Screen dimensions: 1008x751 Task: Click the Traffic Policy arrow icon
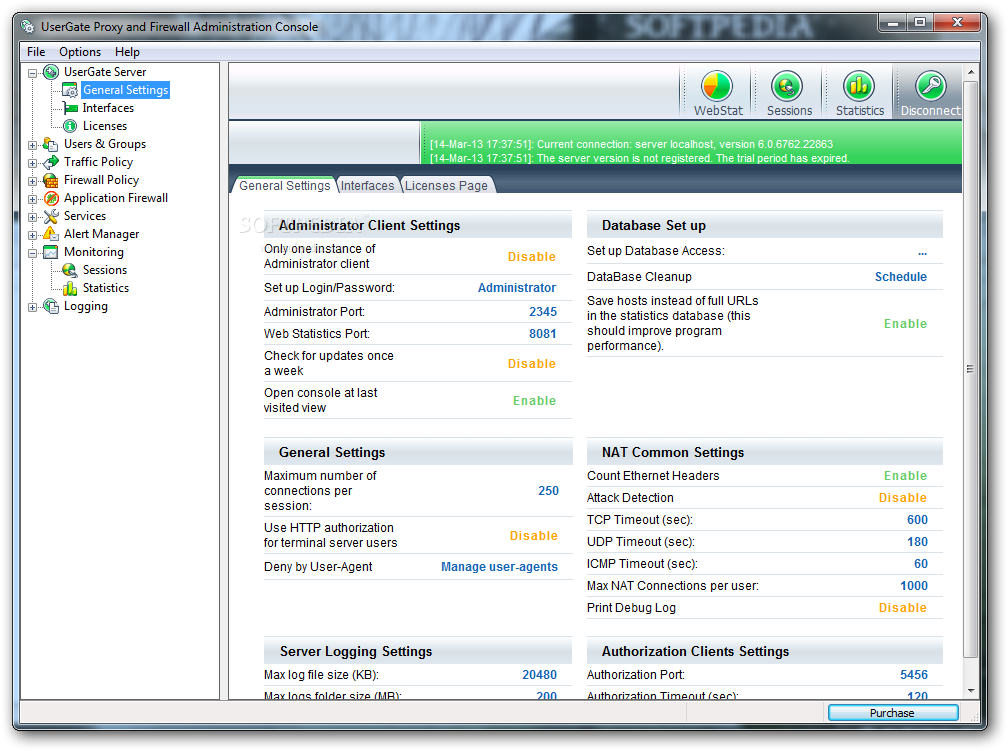(x=51, y=162)
